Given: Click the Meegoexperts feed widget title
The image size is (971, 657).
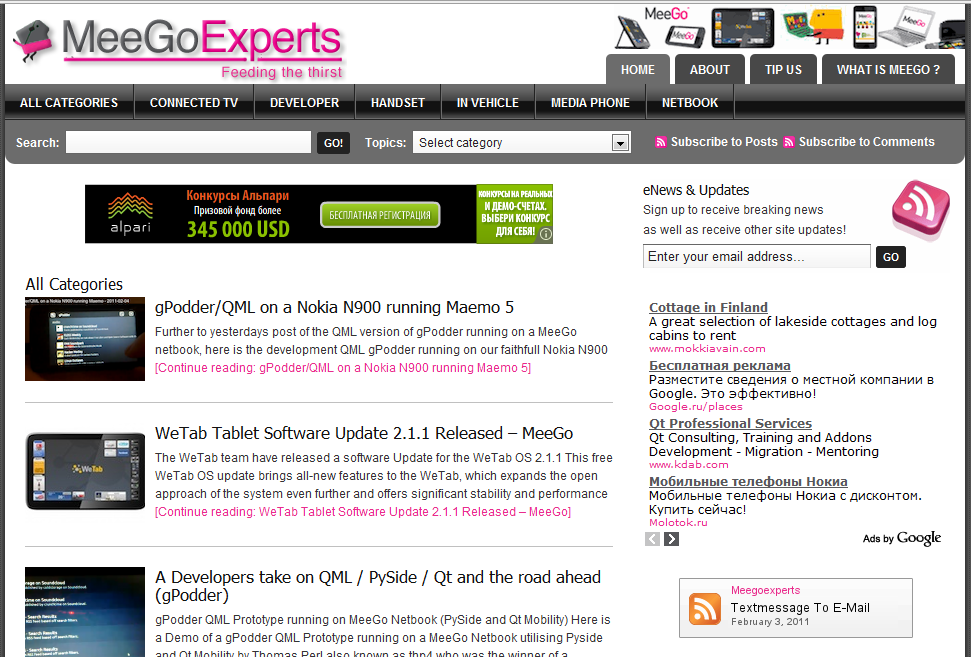Looking at the screenshot, I should click(765, 590).
